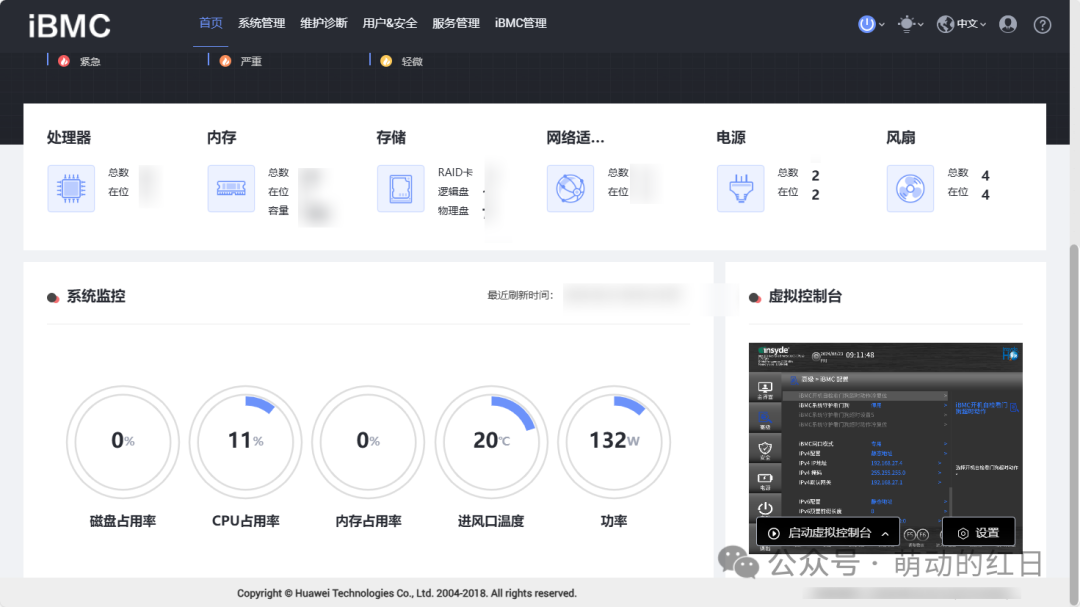The image size is (1080, 607).
Task: Click the fan icon
Action: point(910,188)
